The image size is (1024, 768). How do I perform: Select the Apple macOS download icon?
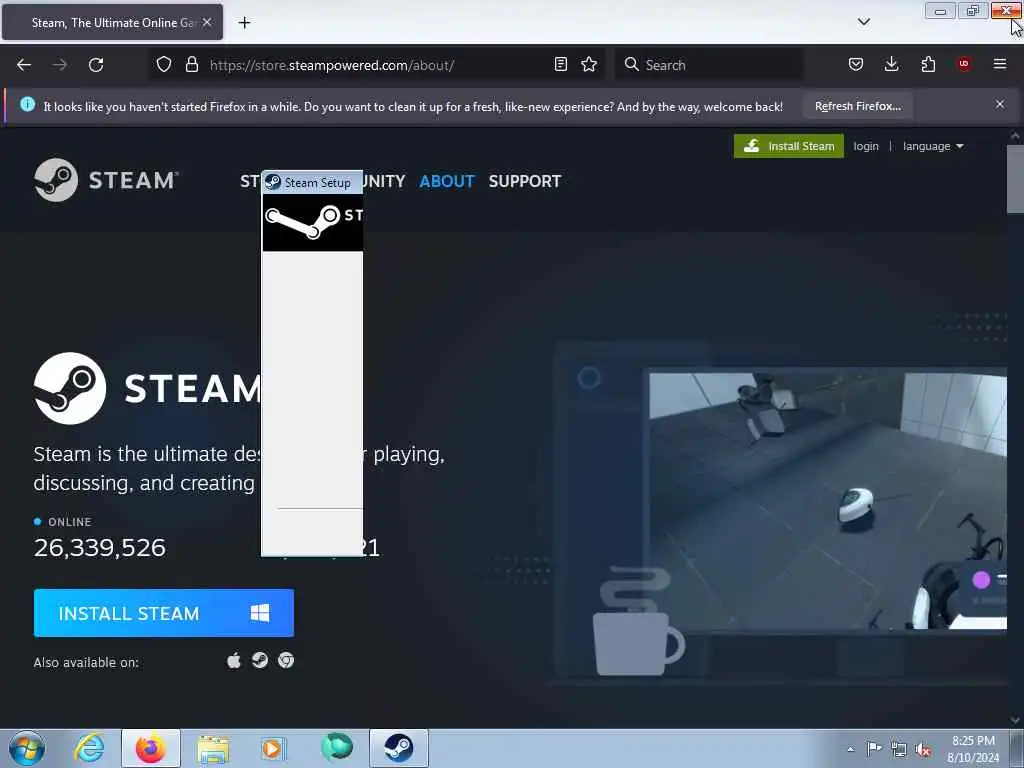pyautogui.click(x=234, y=661)
